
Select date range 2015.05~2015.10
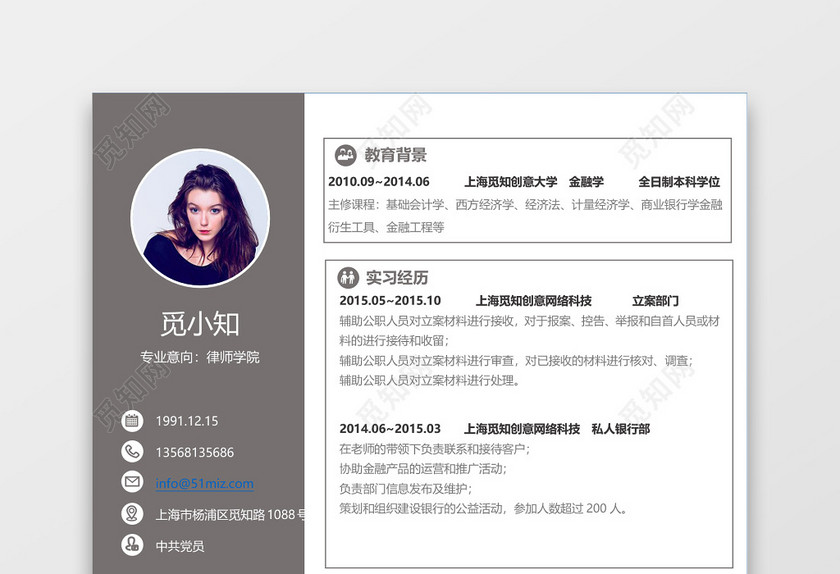(390, 301)
